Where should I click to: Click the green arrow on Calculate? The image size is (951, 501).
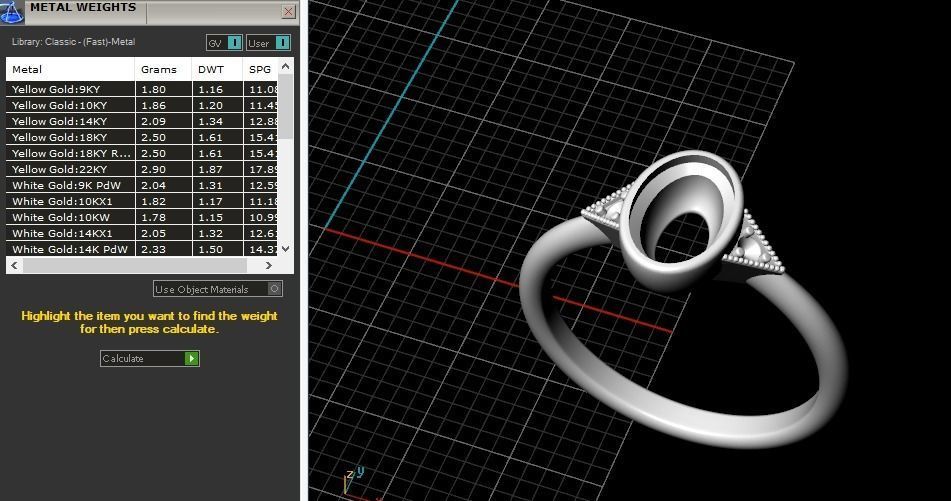click(191, 358)
